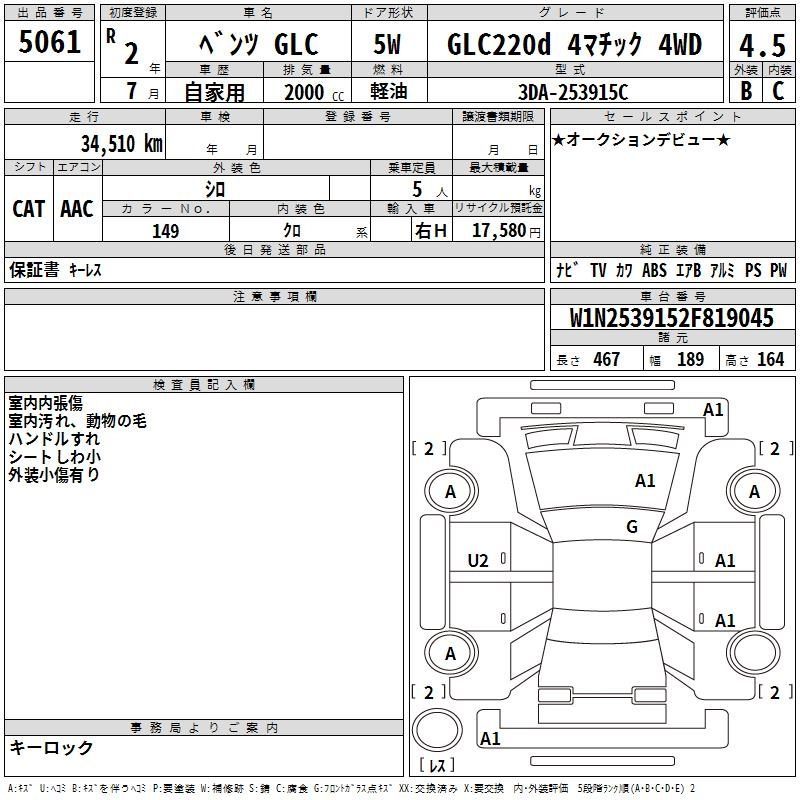Click interior color クロ

coord(292,231)
